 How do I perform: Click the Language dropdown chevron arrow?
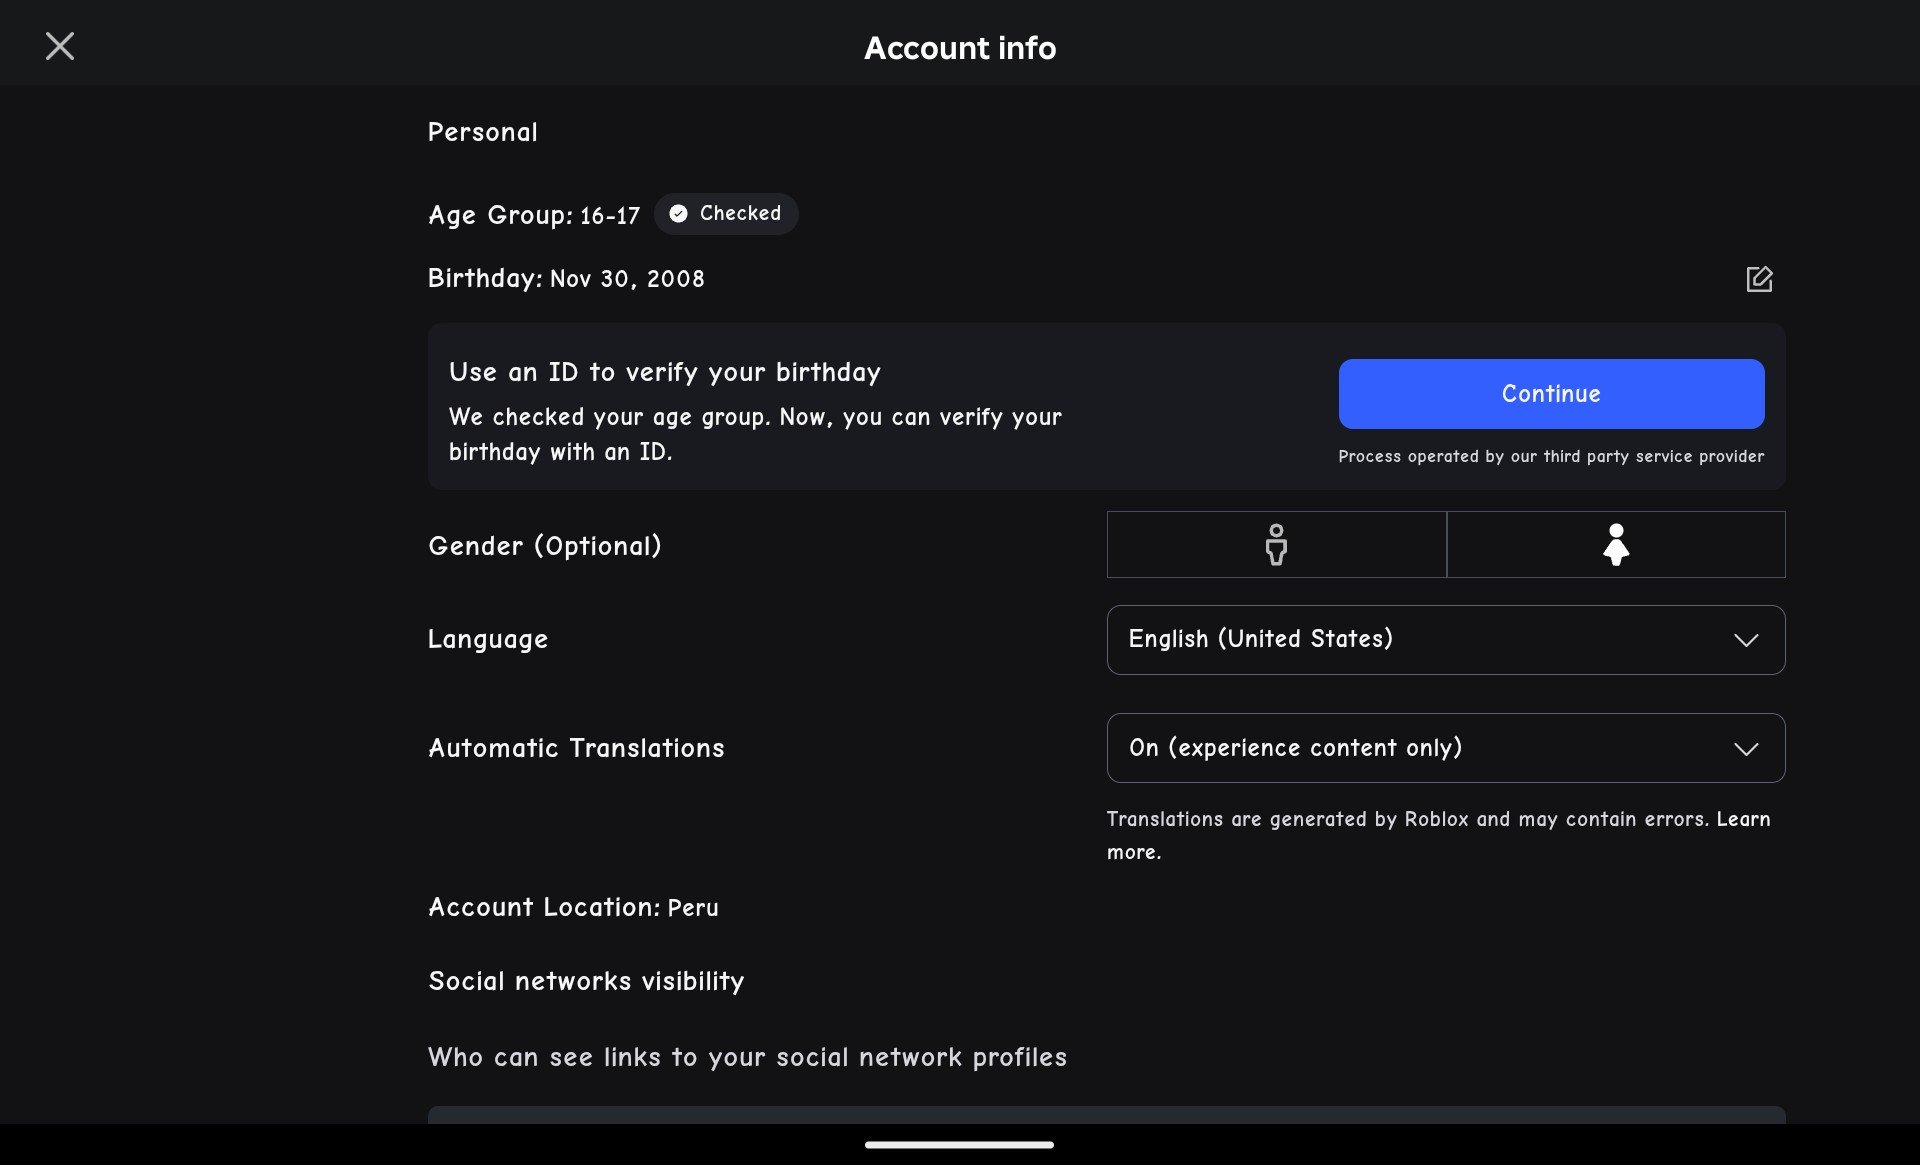click(x=1746, y=640)
